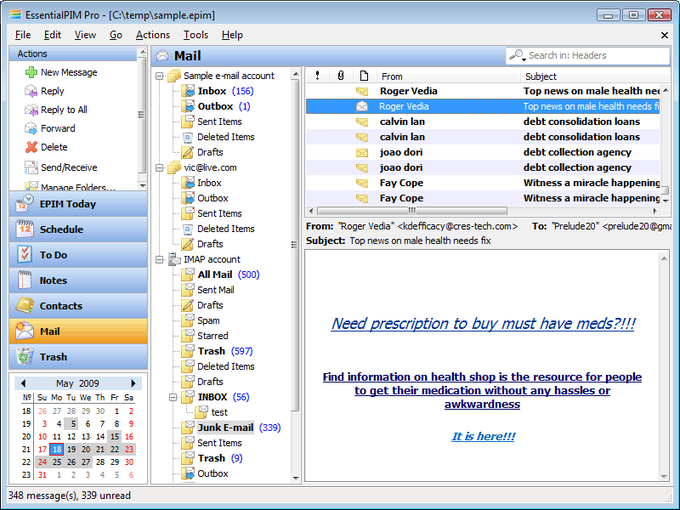This screenshot has width=680, height=510.
Task: Click the message preview vertical scrollbar
Action: [664, 366]
